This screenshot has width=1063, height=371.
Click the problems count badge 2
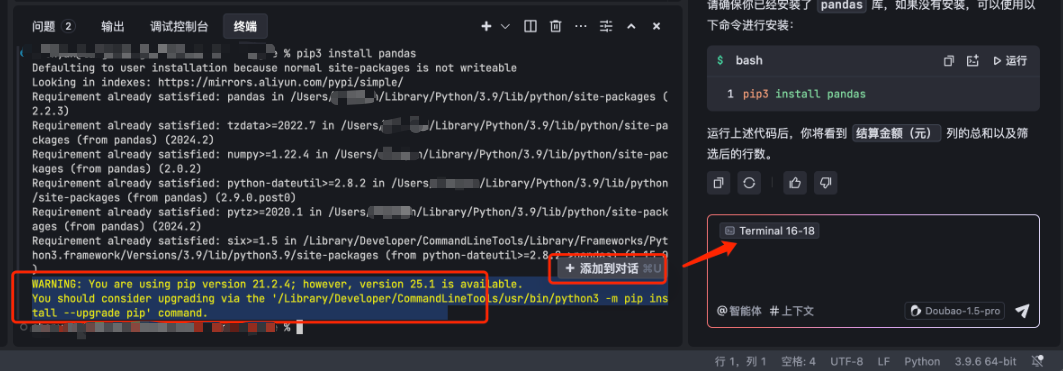click(x=68, y=26)
